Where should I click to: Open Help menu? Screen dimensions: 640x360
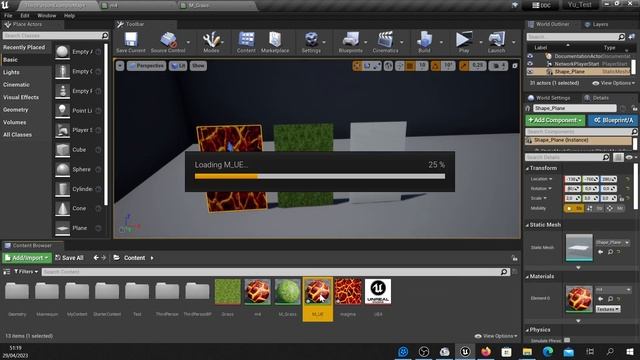click(69, 16)
